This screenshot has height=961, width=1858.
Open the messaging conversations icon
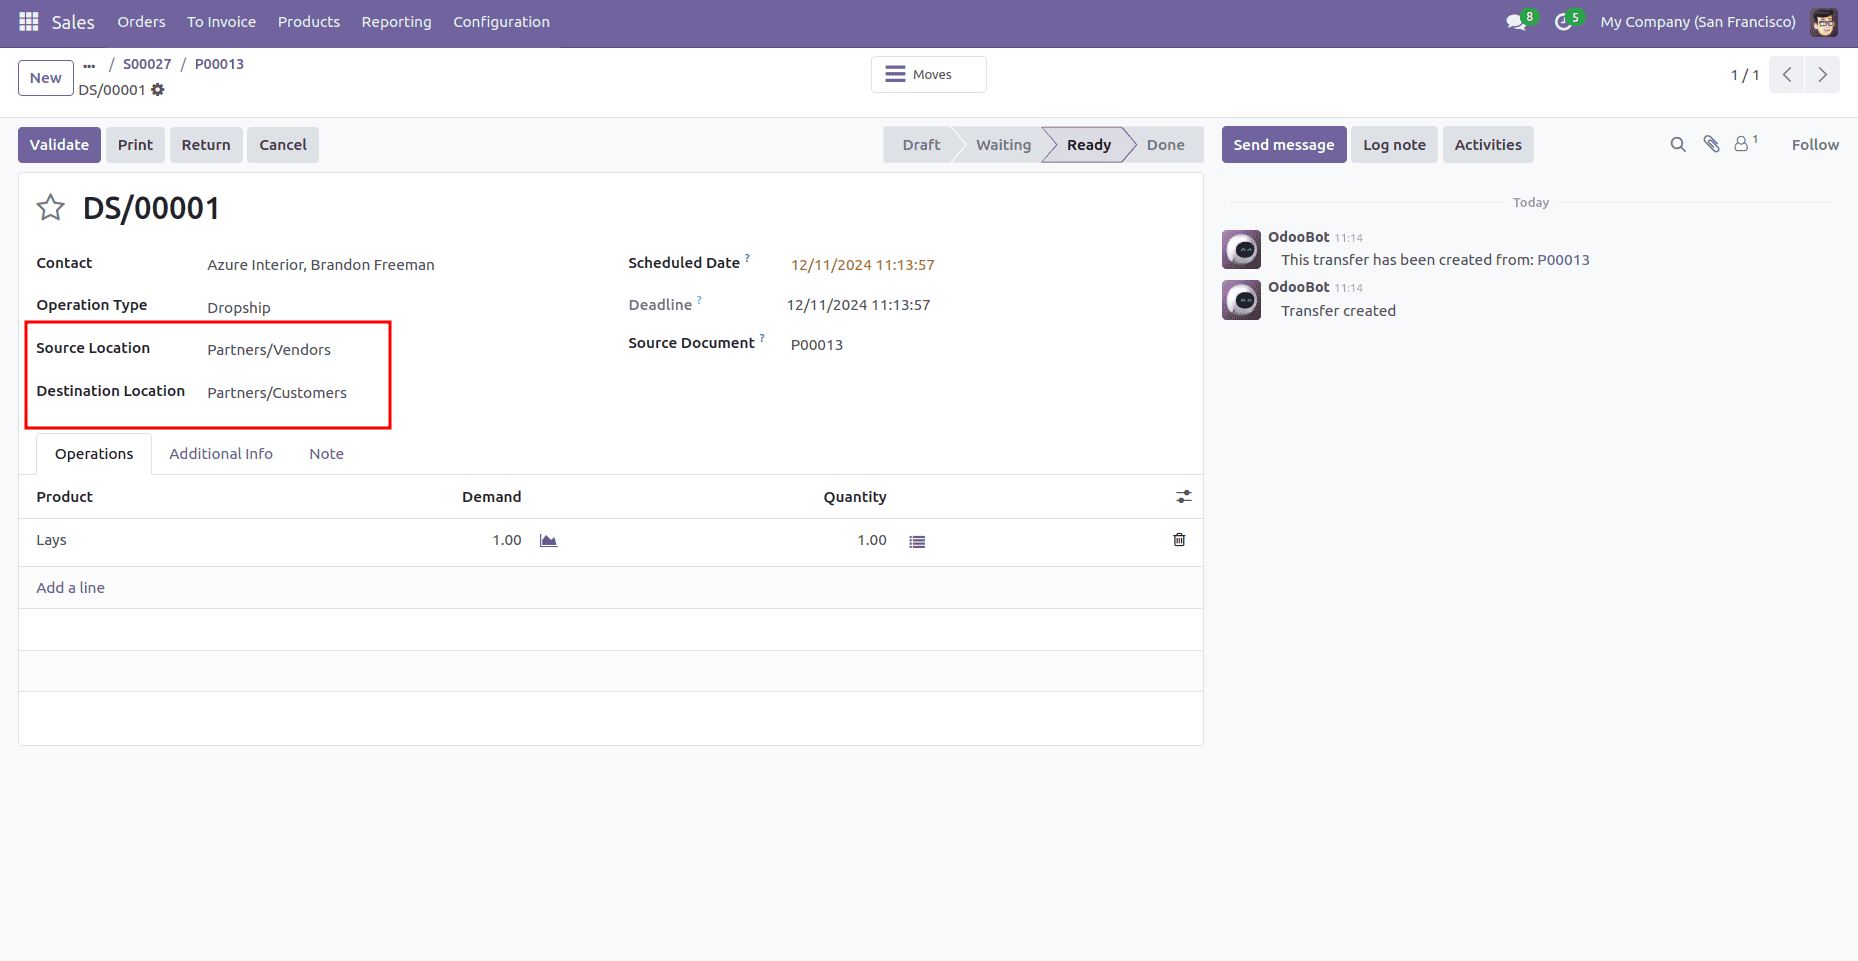pyautogui.click(x=1514, y=21)
